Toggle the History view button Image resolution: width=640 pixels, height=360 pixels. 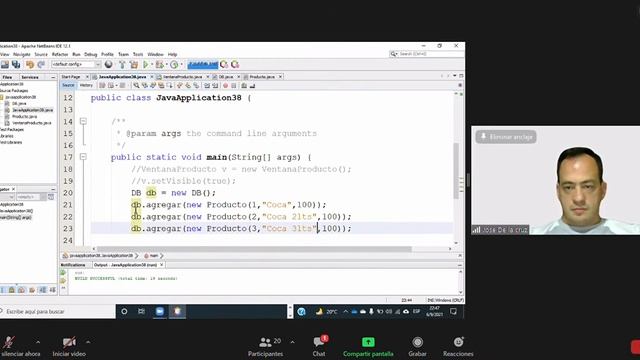coord(86,85)
